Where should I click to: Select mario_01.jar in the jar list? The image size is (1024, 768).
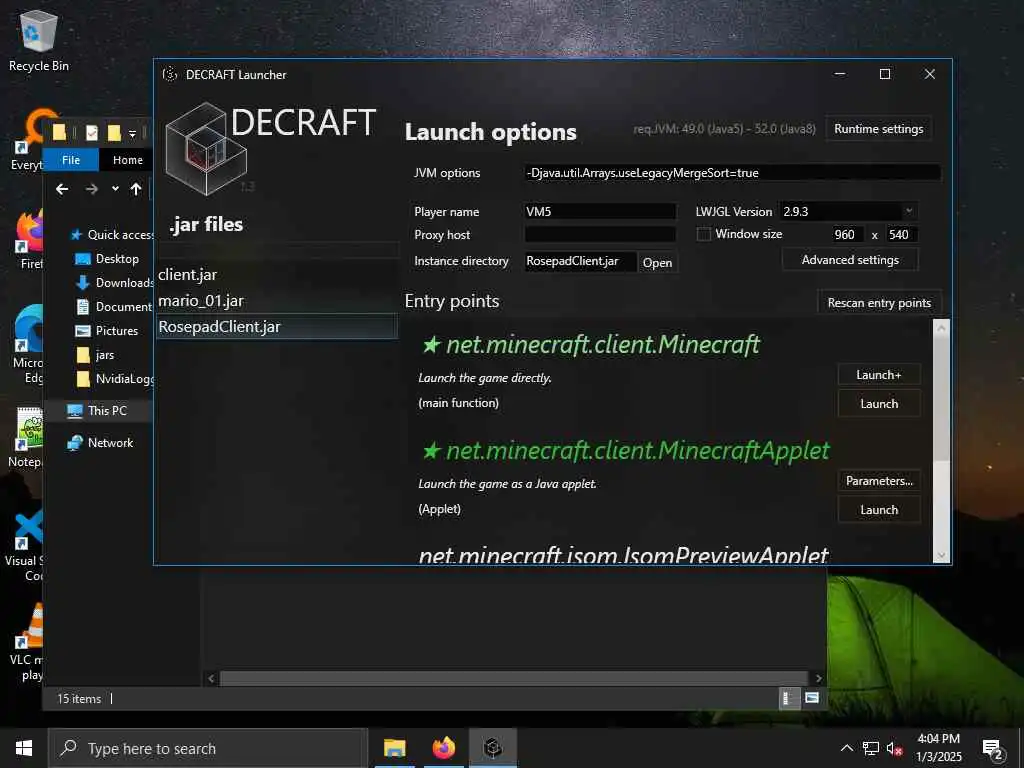pos(277,301)
